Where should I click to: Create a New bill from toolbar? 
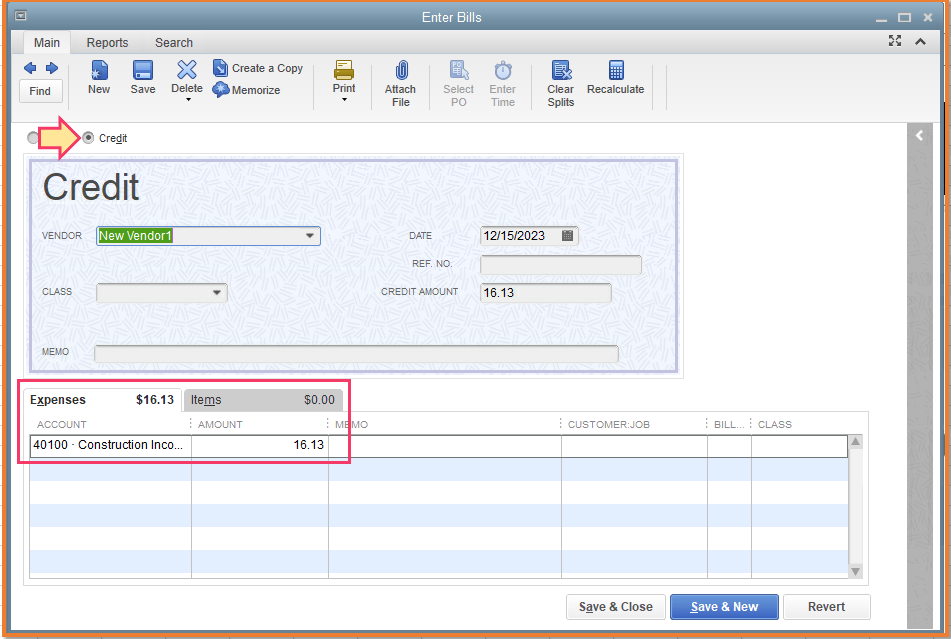pyautogui.click(x=99, y=77)
